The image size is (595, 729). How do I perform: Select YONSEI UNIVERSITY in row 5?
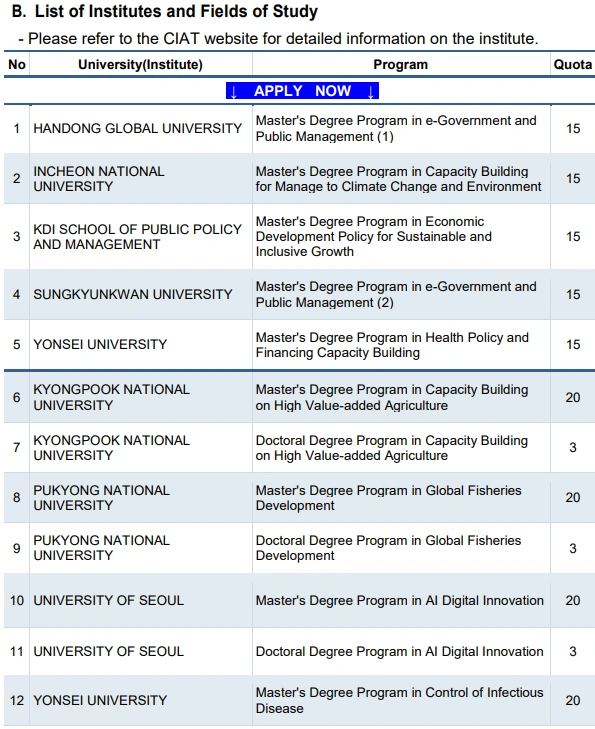click(100, 345)
